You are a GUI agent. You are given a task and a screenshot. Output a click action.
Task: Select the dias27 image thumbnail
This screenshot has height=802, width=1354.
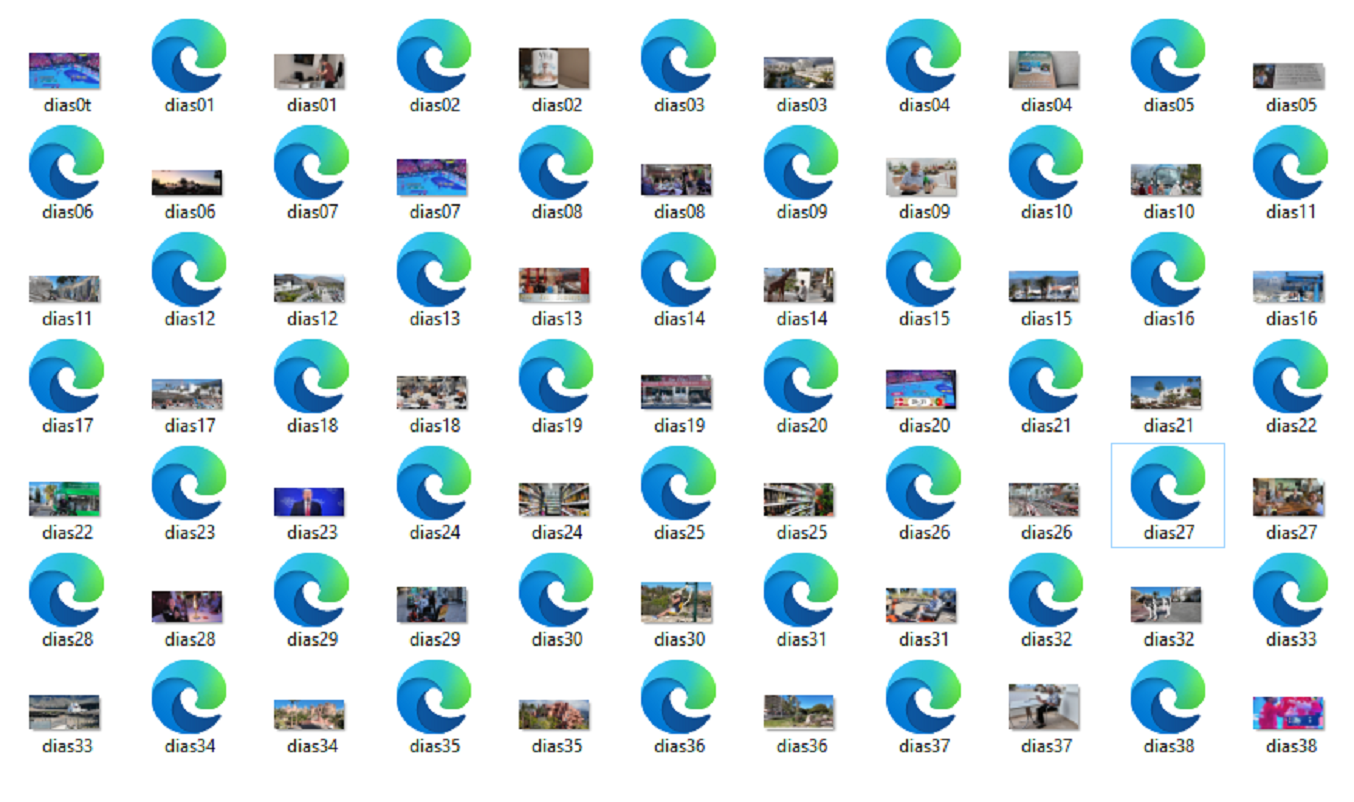[1288, 497]
